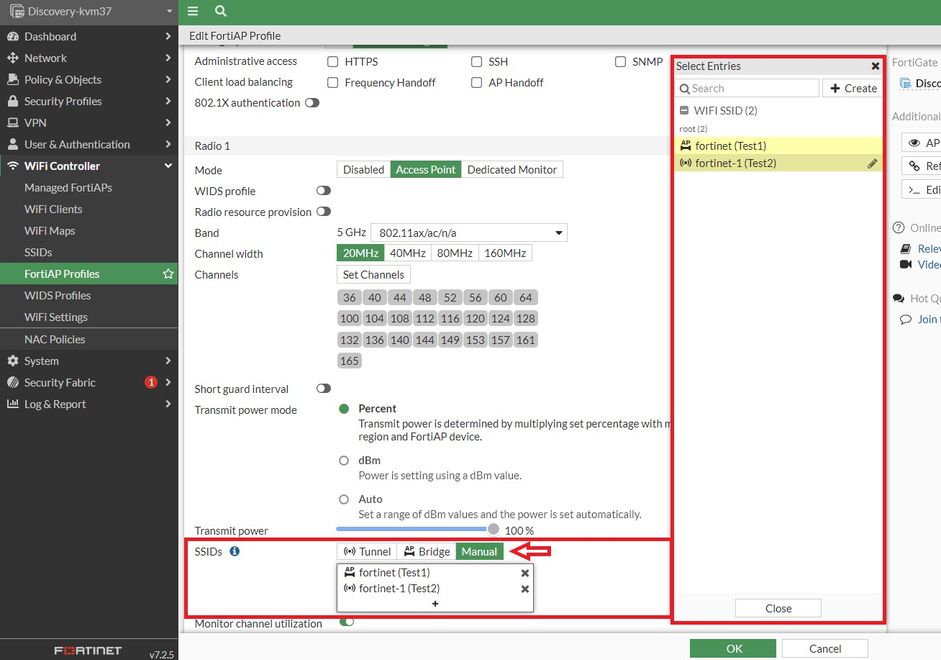Click the pencil edit icon for fortinet-1 (Test2)
This screenshot has width=941, height=660.
pyautogui.click(x=873, y=164)
